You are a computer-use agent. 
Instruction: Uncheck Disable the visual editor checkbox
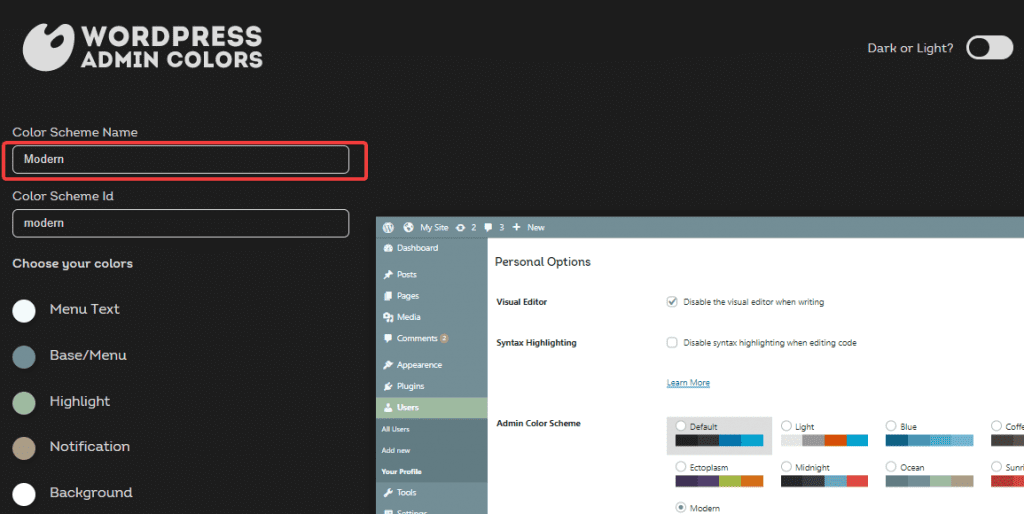[672, 302]
